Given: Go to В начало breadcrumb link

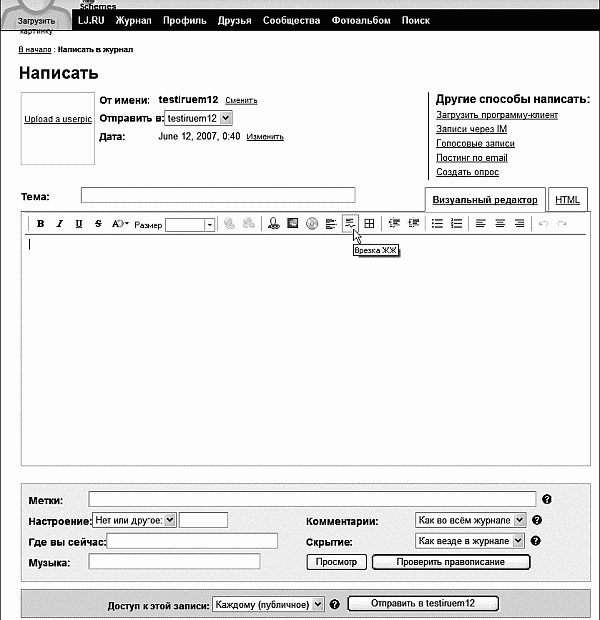Looking at the screenshot, I should [x=35, y=50].
